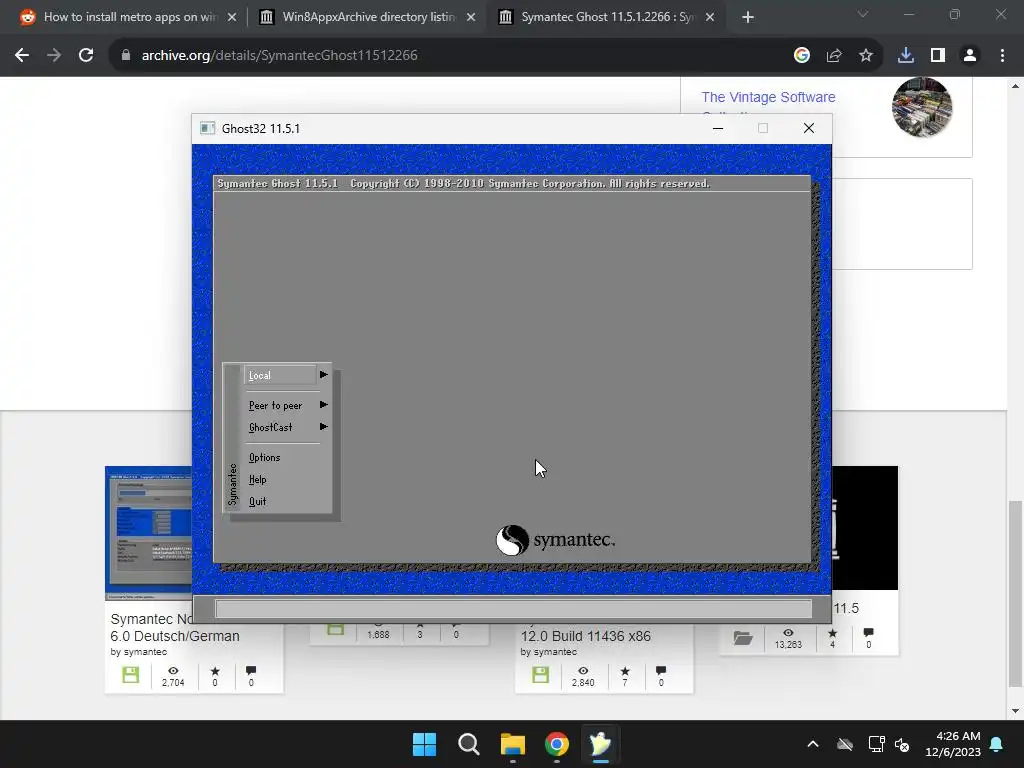
Task: Select Help in Ghost menu
Action: [257, 479]
